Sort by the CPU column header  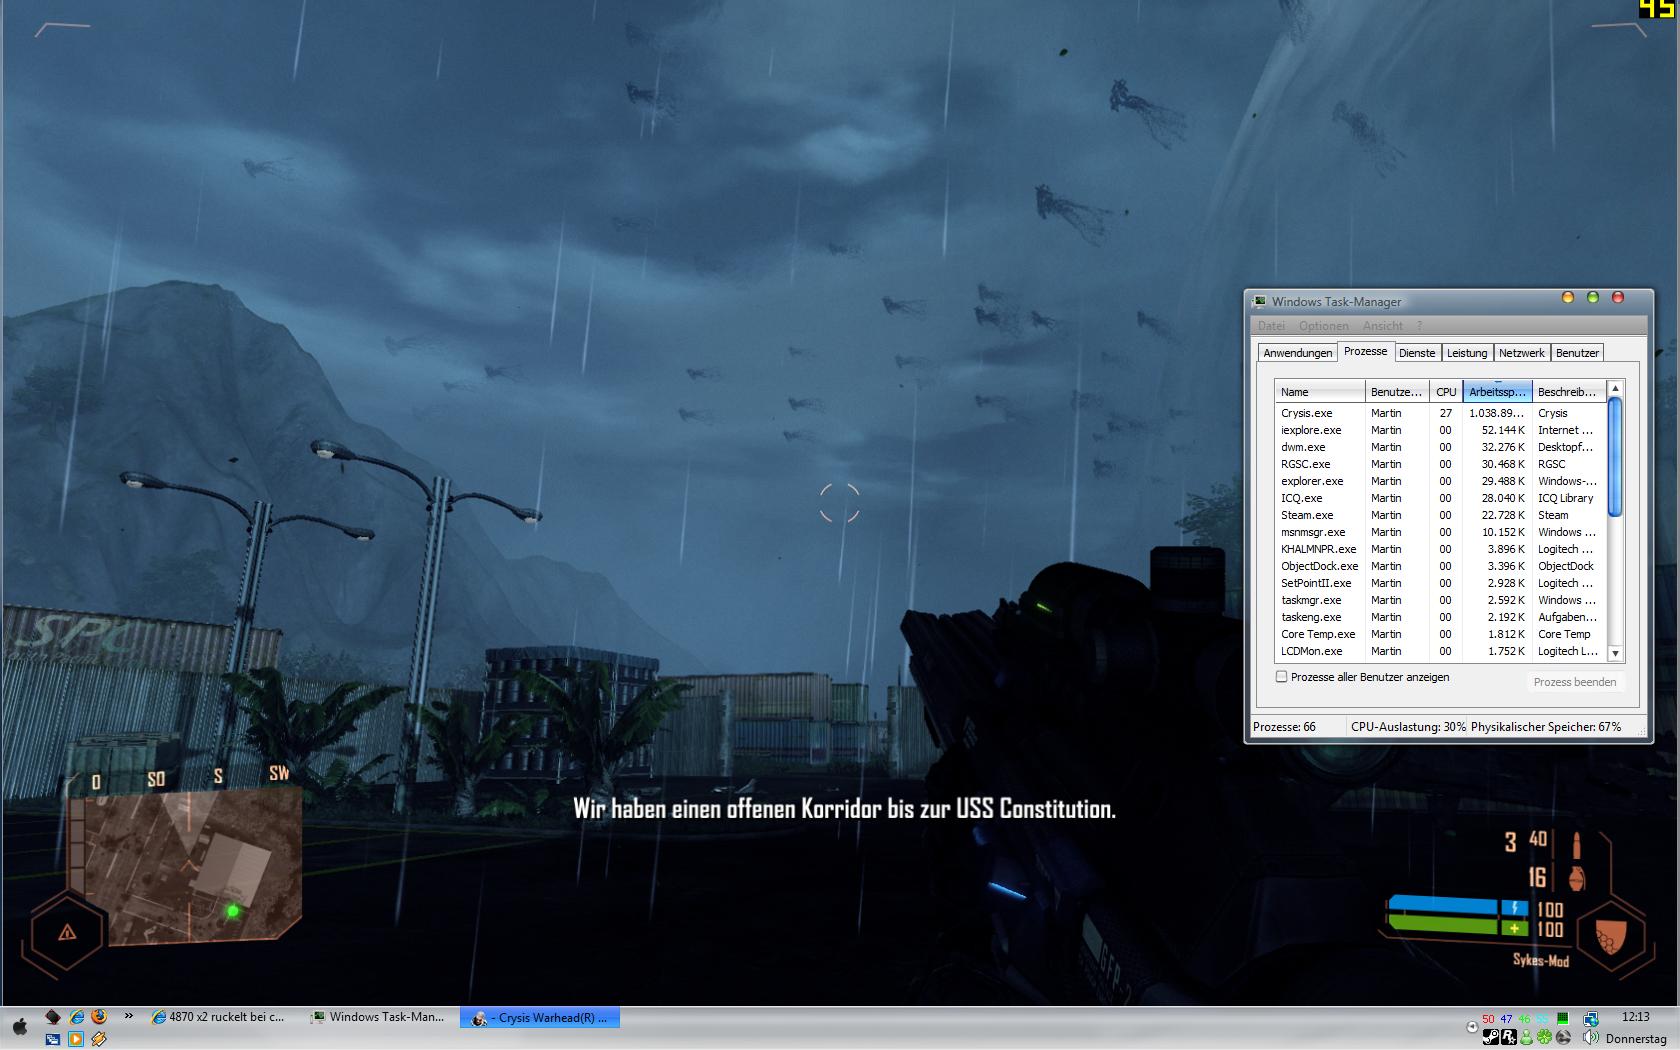tap(1446, 392)
